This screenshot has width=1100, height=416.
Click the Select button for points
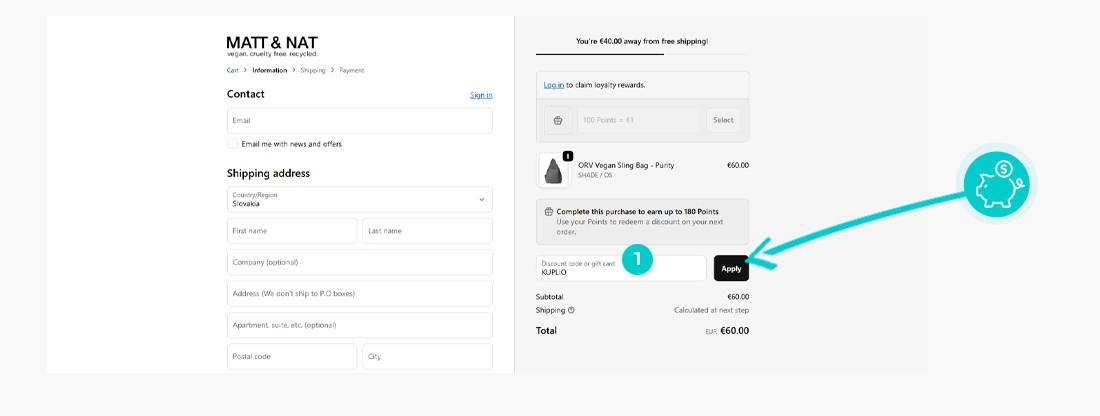click(x=723, y=120)
